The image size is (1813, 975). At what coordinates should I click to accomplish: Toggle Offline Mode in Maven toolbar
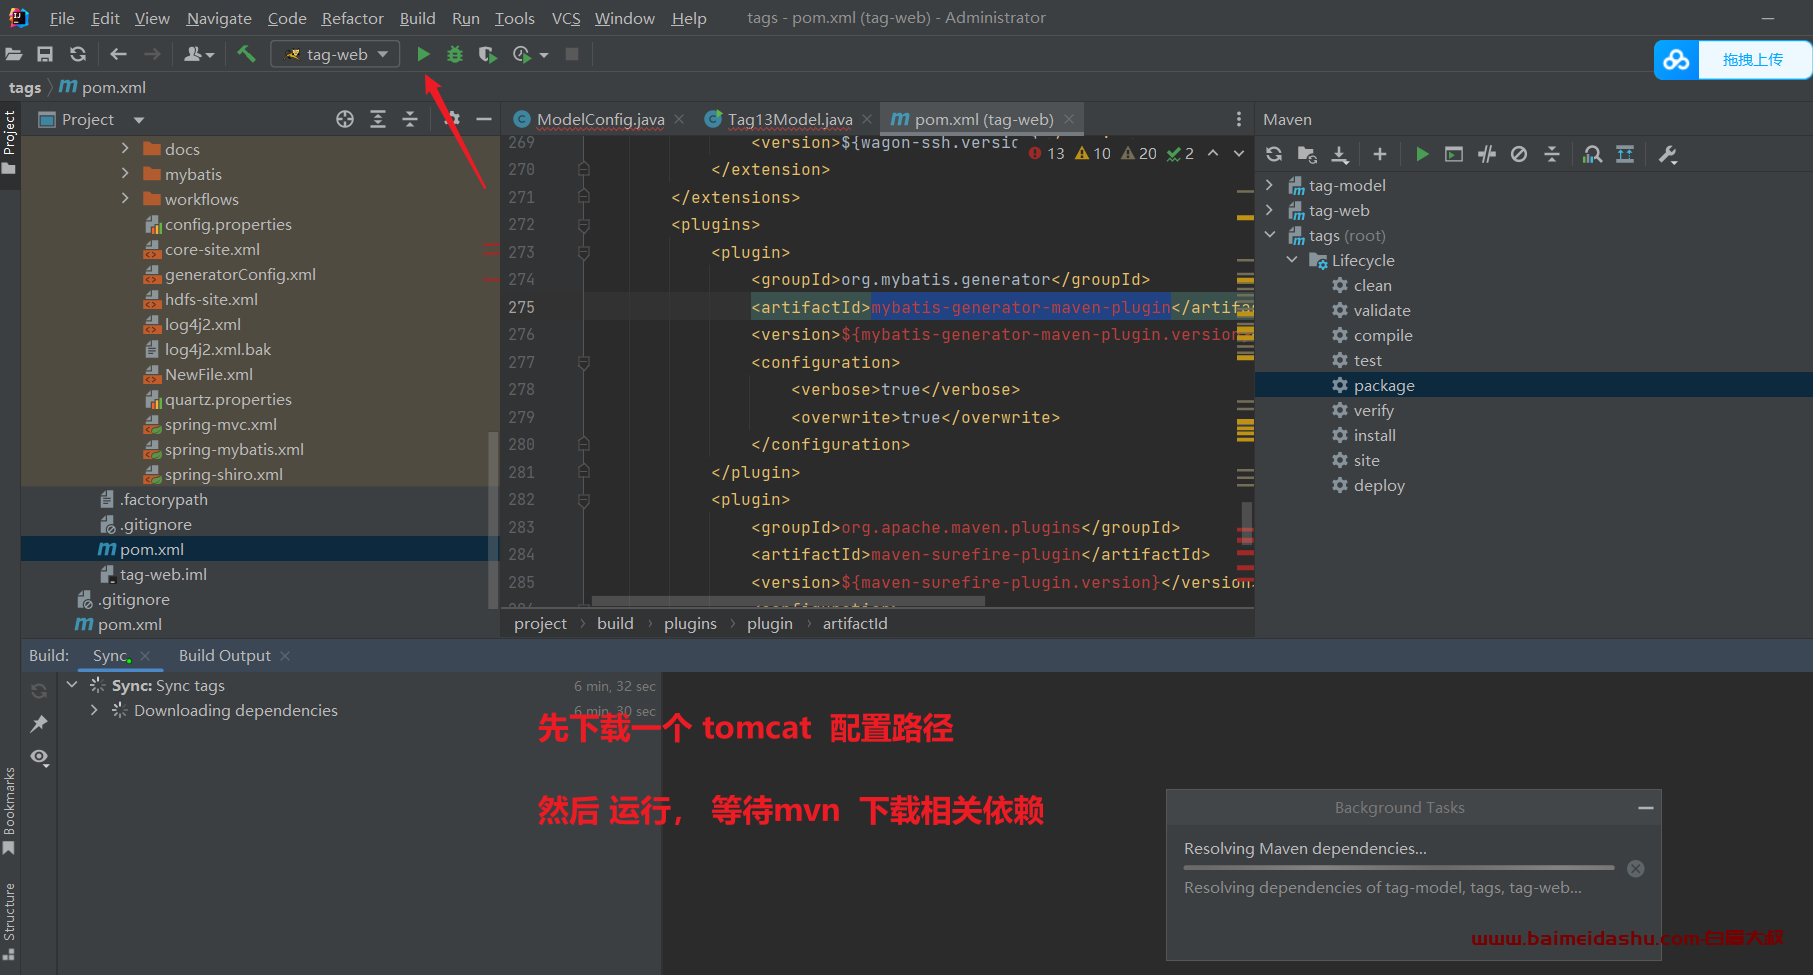click(1487, 154)
